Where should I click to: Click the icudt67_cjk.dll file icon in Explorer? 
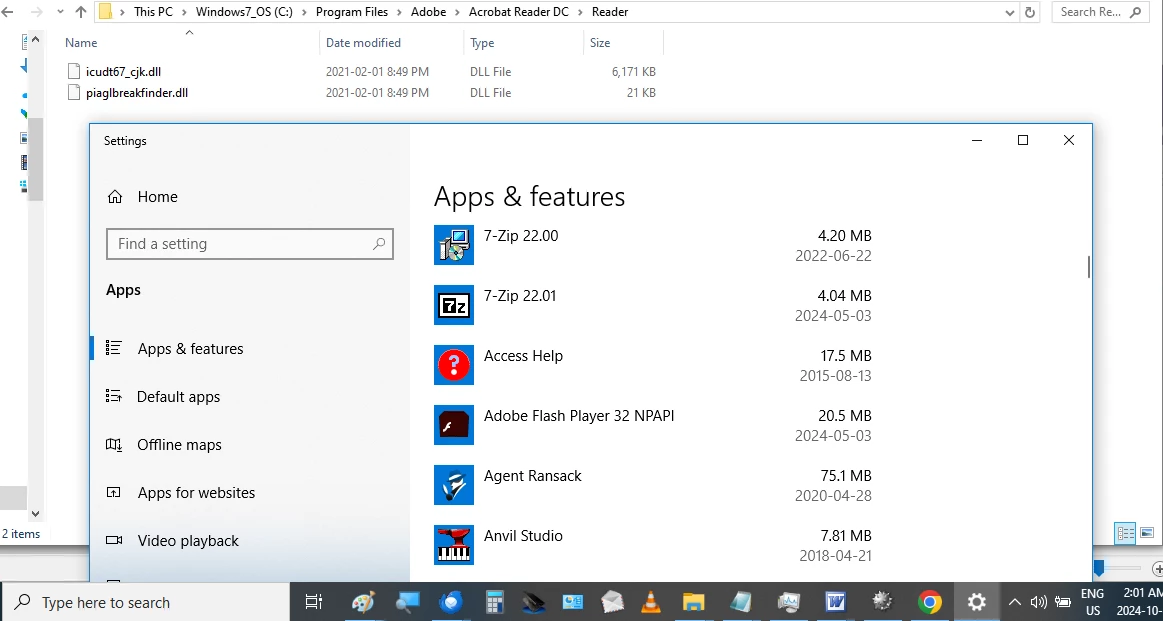coord(73,72)
